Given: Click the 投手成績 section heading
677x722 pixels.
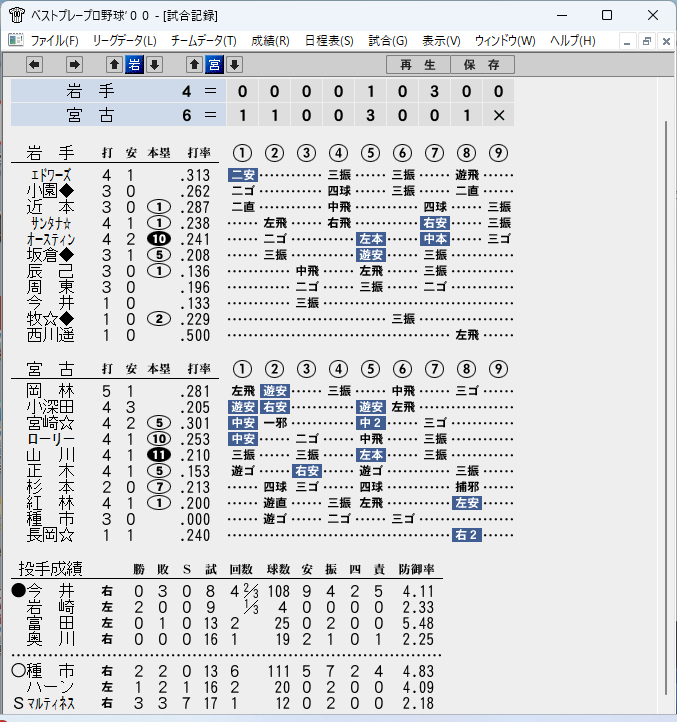Looking at the screenshot, I should [51, 569].
